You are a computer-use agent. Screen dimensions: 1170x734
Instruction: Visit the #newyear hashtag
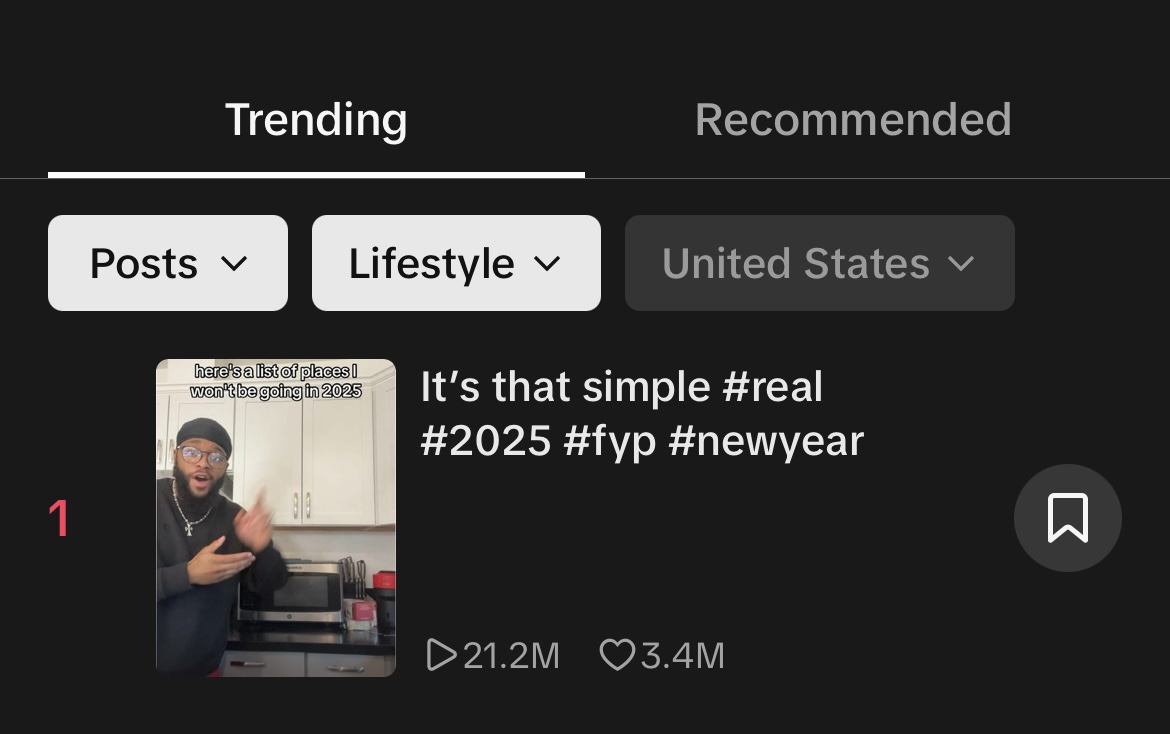[766, 440]
